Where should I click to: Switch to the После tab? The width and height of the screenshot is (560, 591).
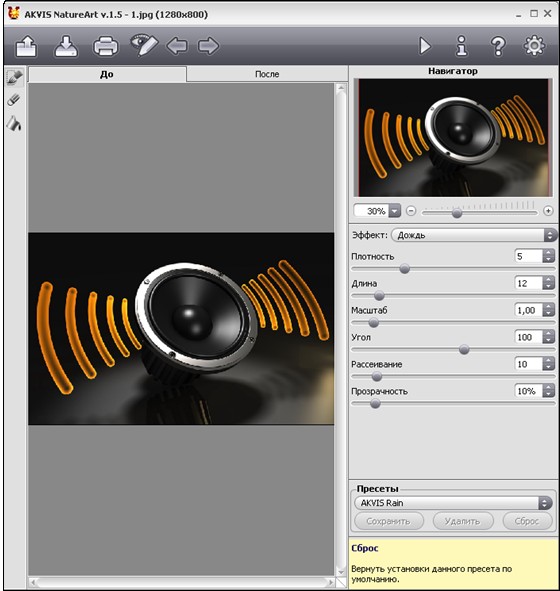(267, 74)
